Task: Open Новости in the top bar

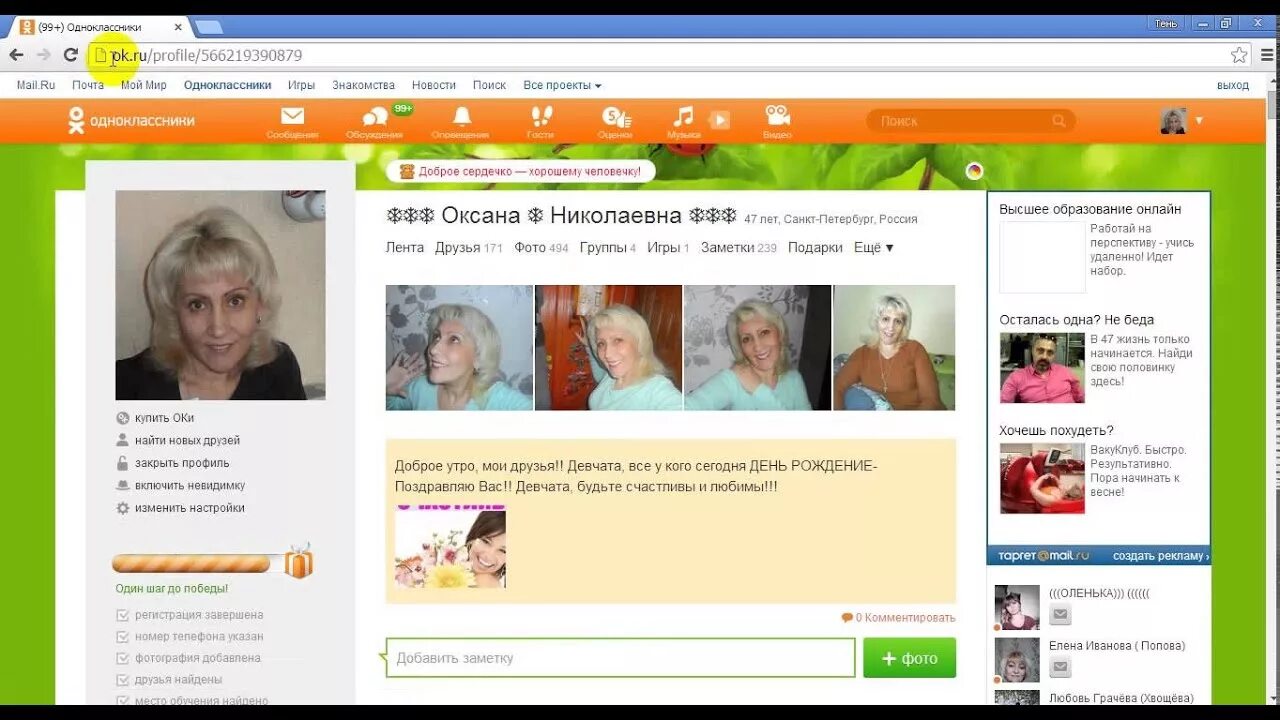Action: [434, 85]
